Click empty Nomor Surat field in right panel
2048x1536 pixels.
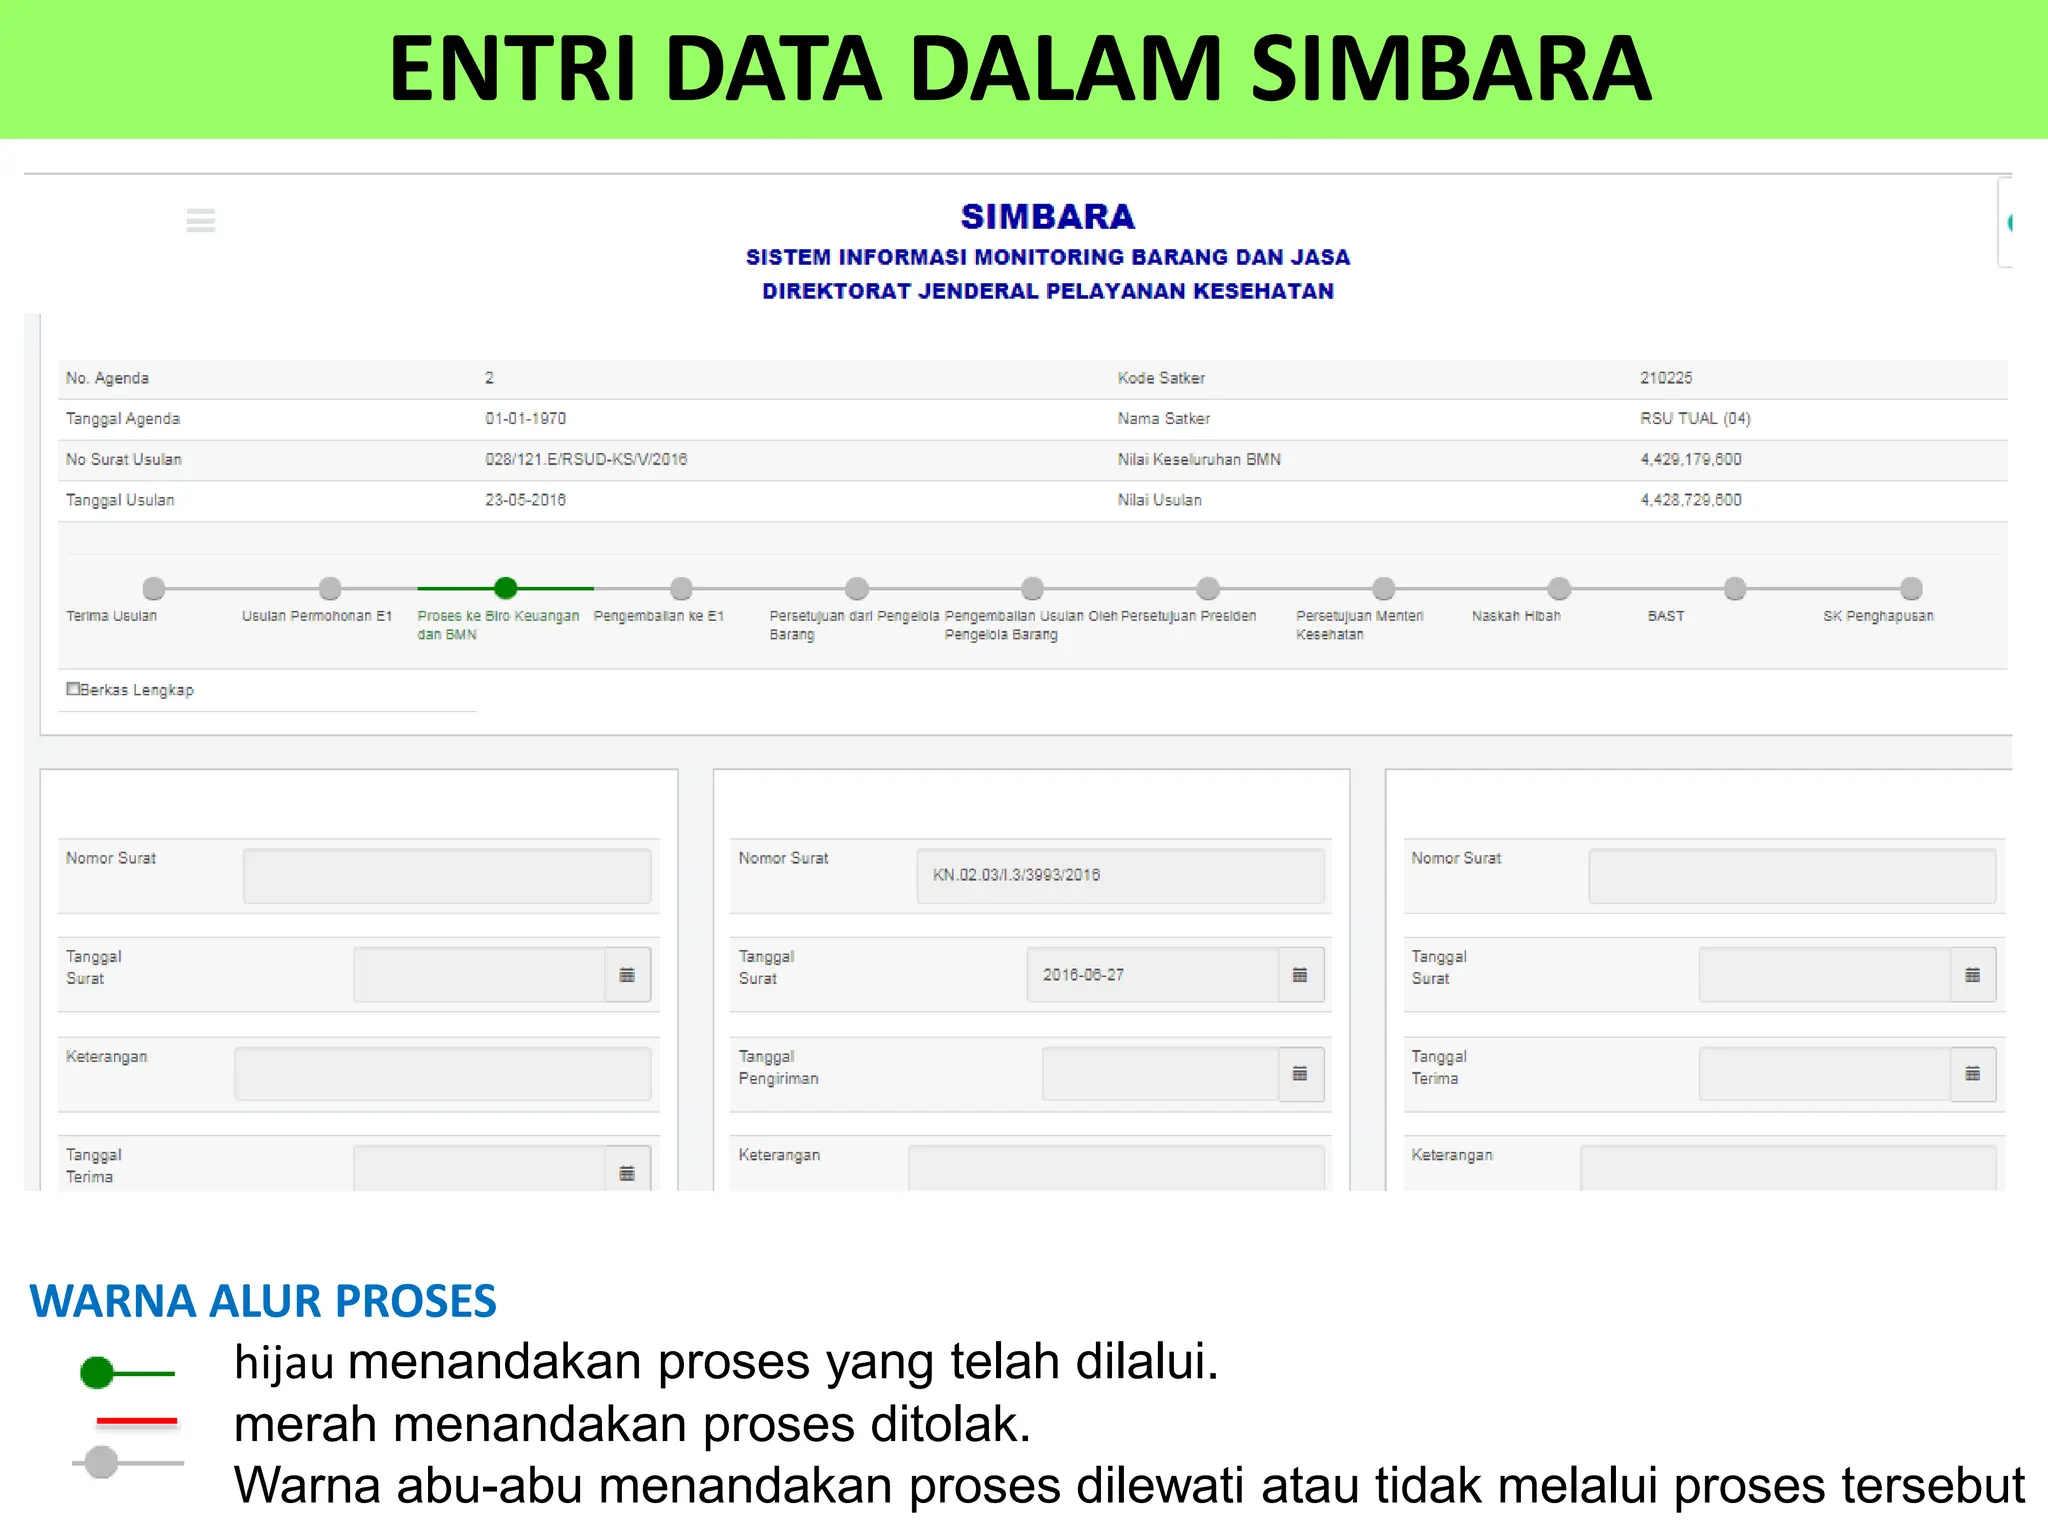tap(1792, 876)
